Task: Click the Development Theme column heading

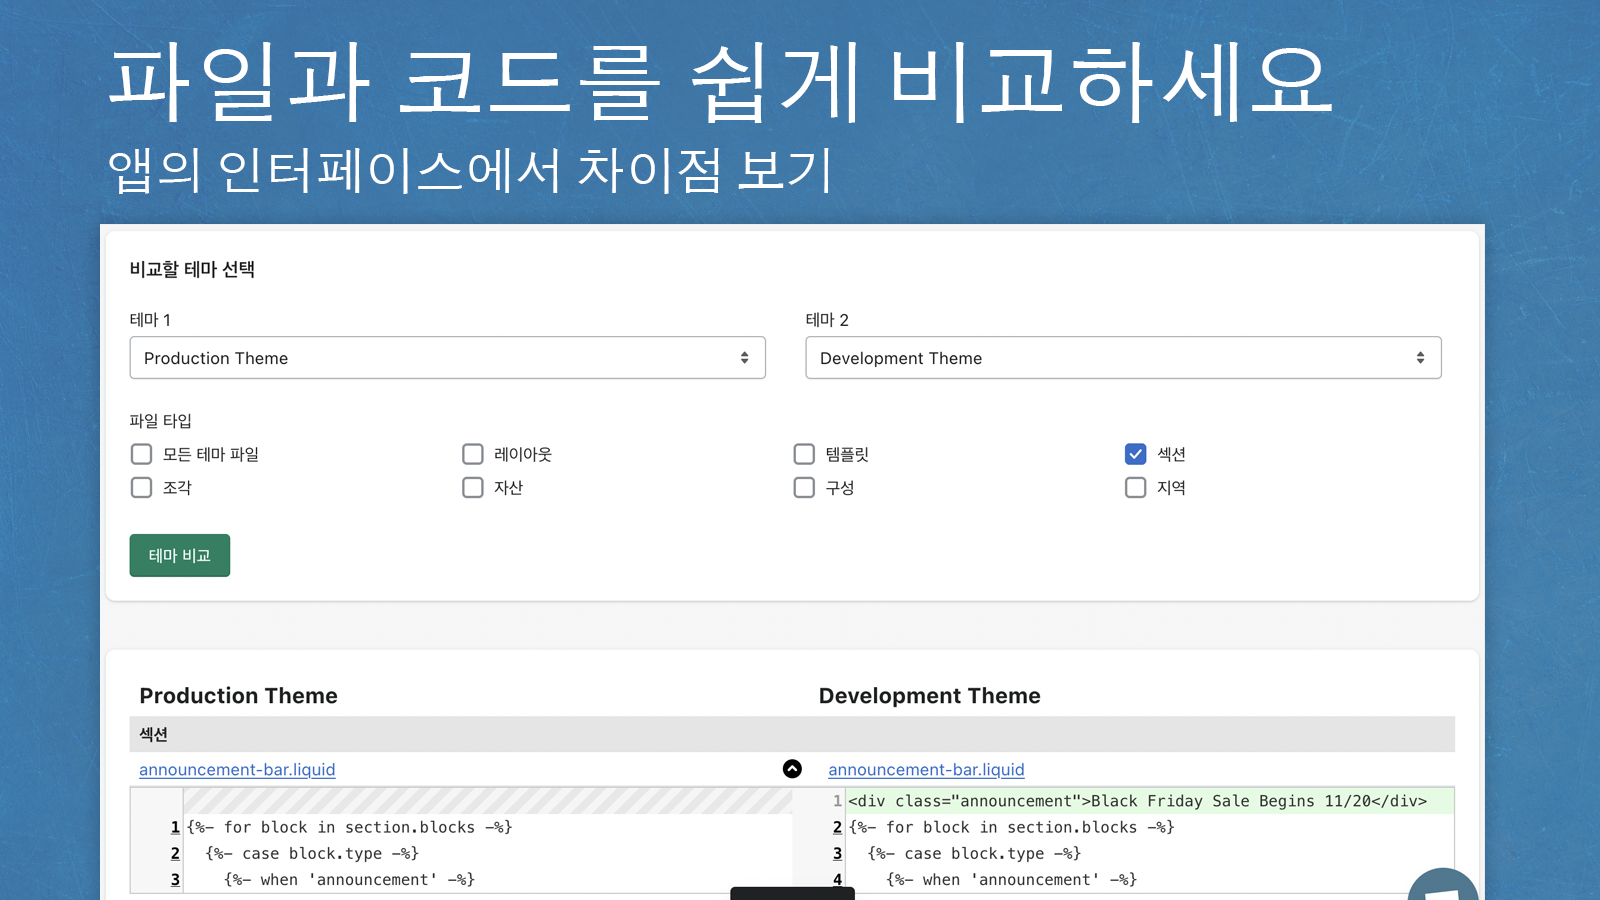Action: [x=930, y=696]
